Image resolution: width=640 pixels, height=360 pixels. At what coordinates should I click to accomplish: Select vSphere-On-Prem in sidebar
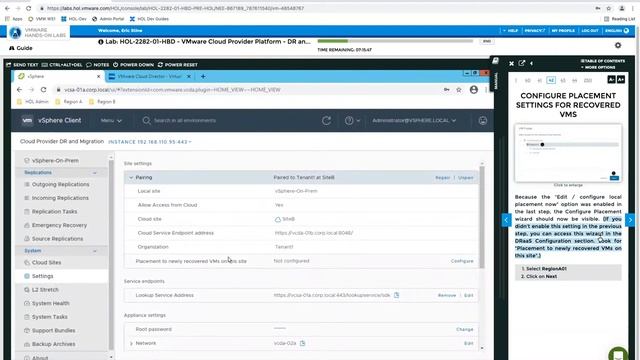(55, 160)
